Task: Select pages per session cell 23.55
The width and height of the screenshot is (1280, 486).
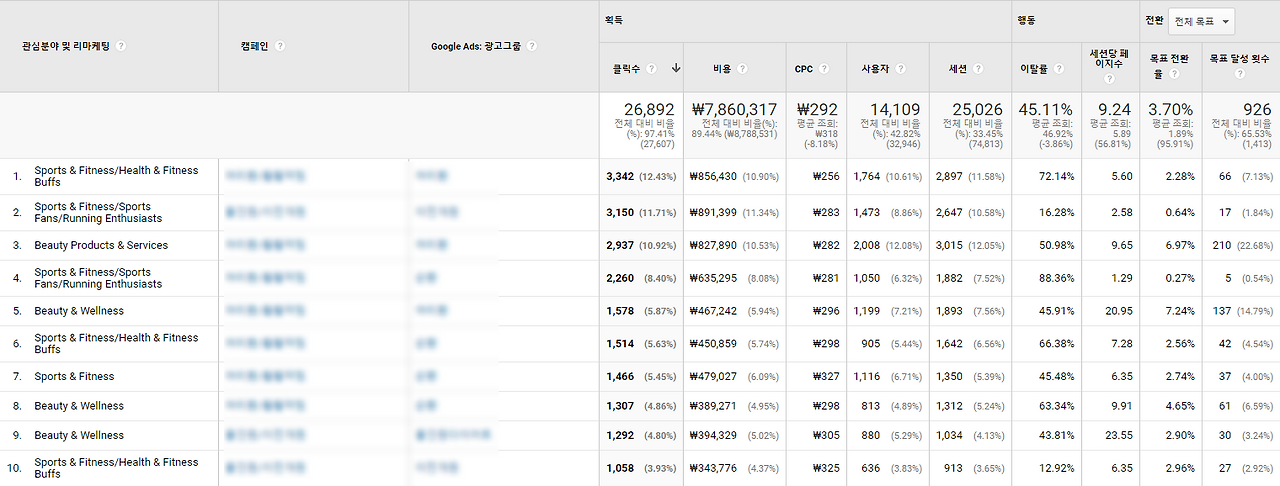Action: pyautogui.click(x=1119, y=435)
